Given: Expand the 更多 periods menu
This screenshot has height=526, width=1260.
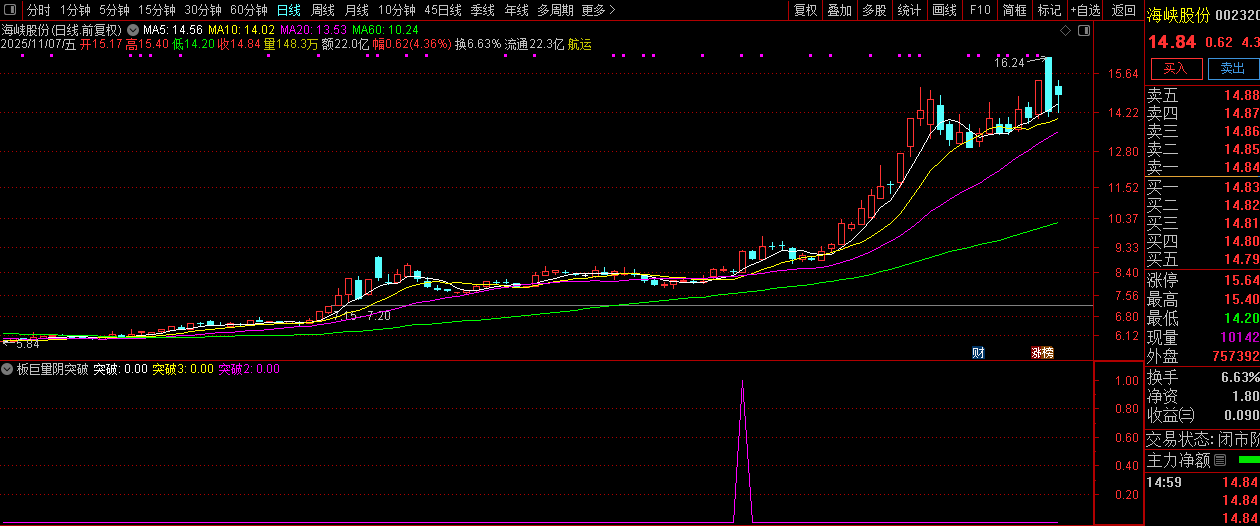Looking at the screenshot, I should (597, 10).
